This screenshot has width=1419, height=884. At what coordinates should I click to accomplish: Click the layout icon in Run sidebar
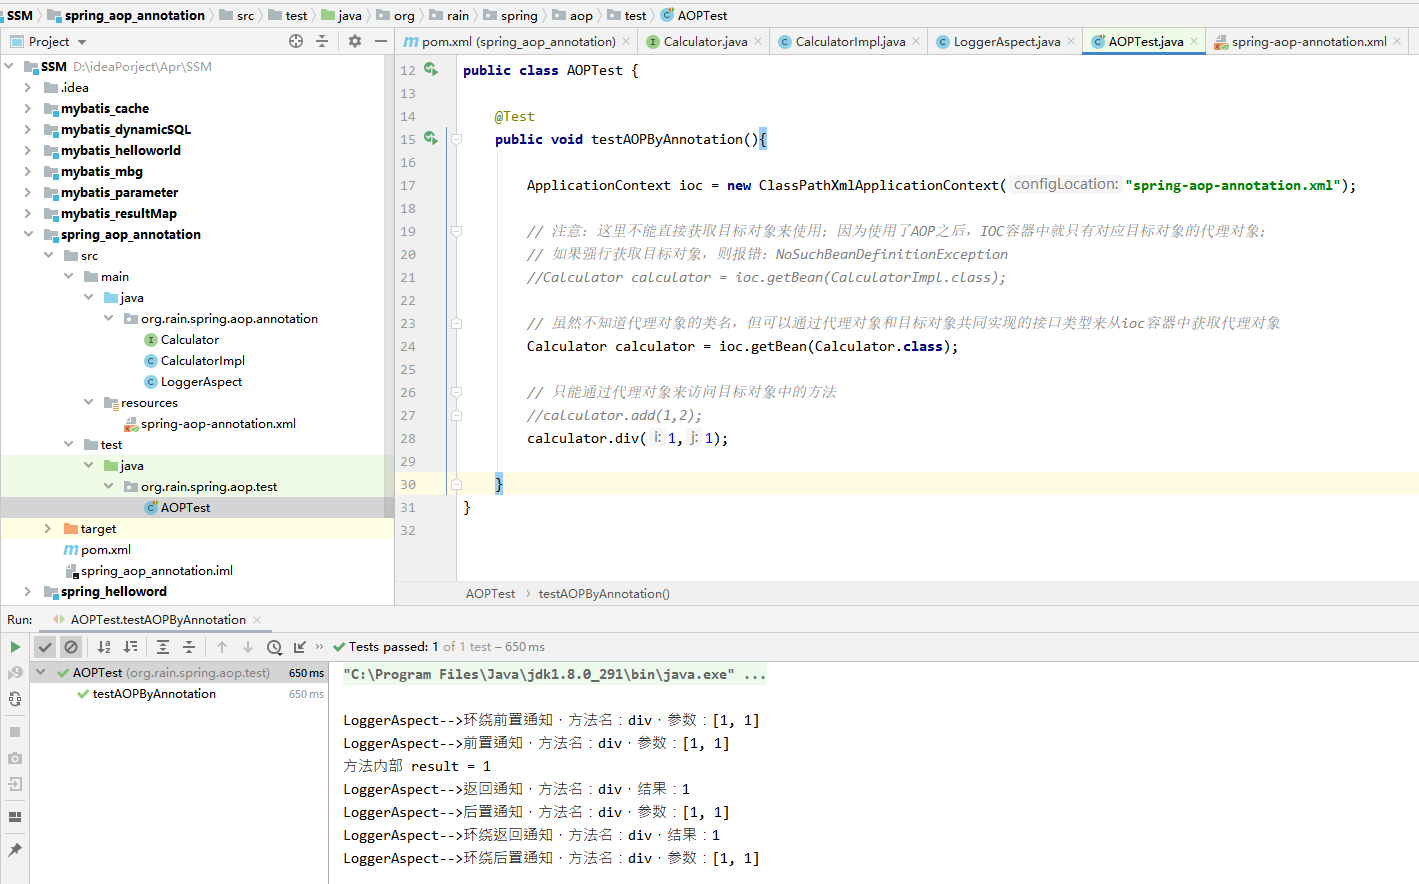point(15,817)
